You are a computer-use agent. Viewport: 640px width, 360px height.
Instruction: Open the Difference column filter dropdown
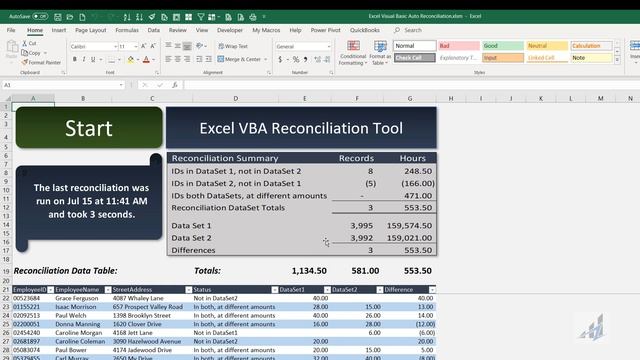click(432, 290)
